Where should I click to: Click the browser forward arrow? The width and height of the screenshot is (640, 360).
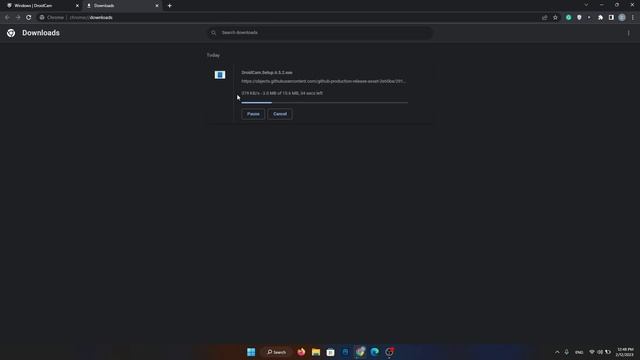18,18
